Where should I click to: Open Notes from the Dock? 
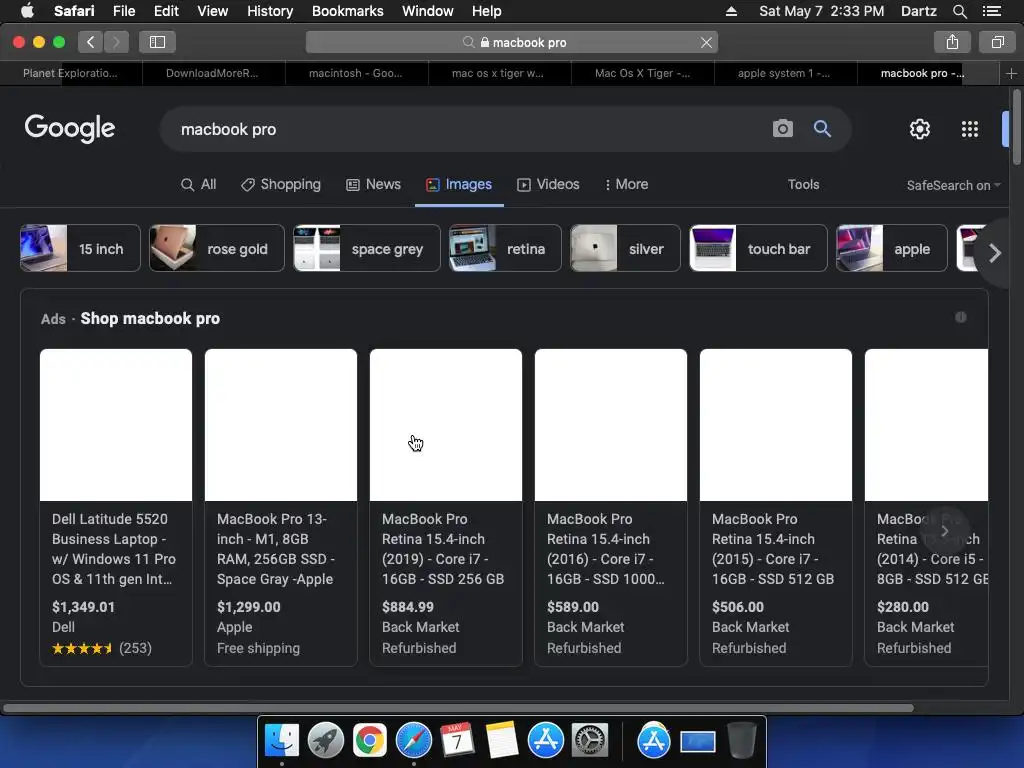pyautogui.click(x=502, y=741)
